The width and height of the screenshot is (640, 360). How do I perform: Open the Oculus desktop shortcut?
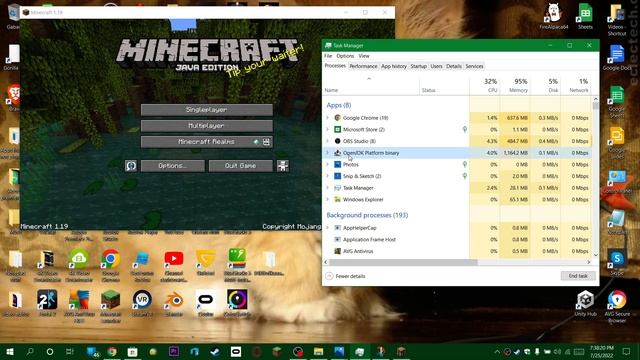click(205, 304)
